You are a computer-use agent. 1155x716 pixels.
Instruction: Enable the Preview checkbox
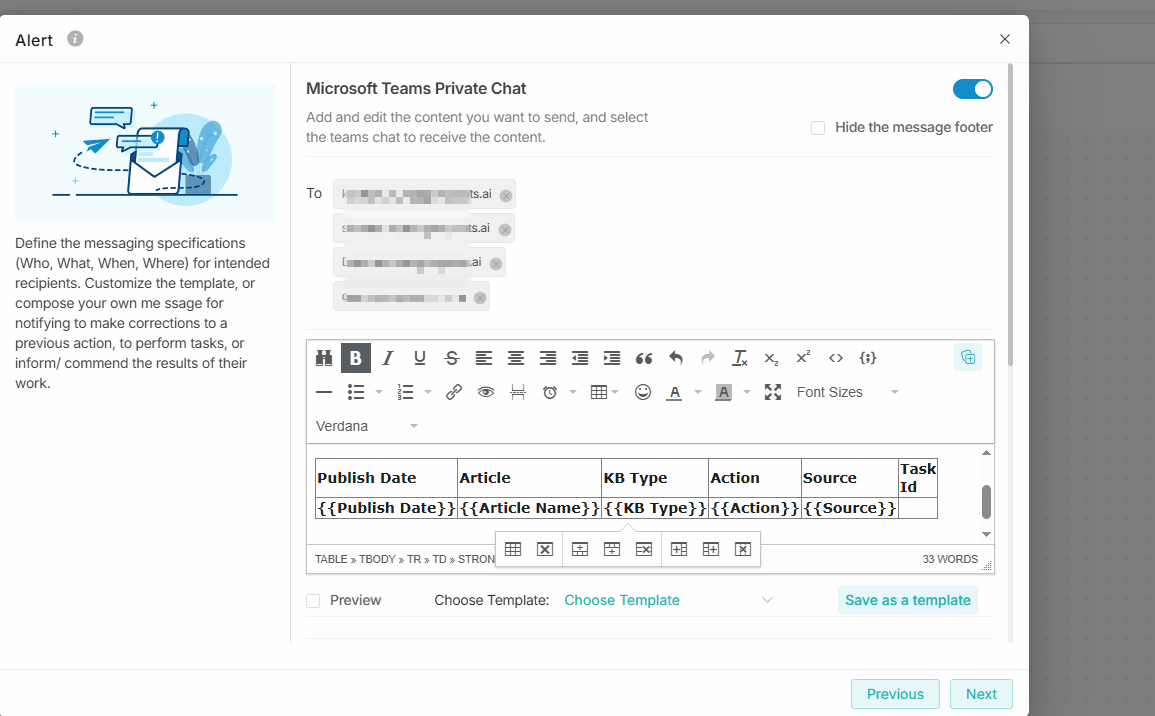[x=314, y=601]
